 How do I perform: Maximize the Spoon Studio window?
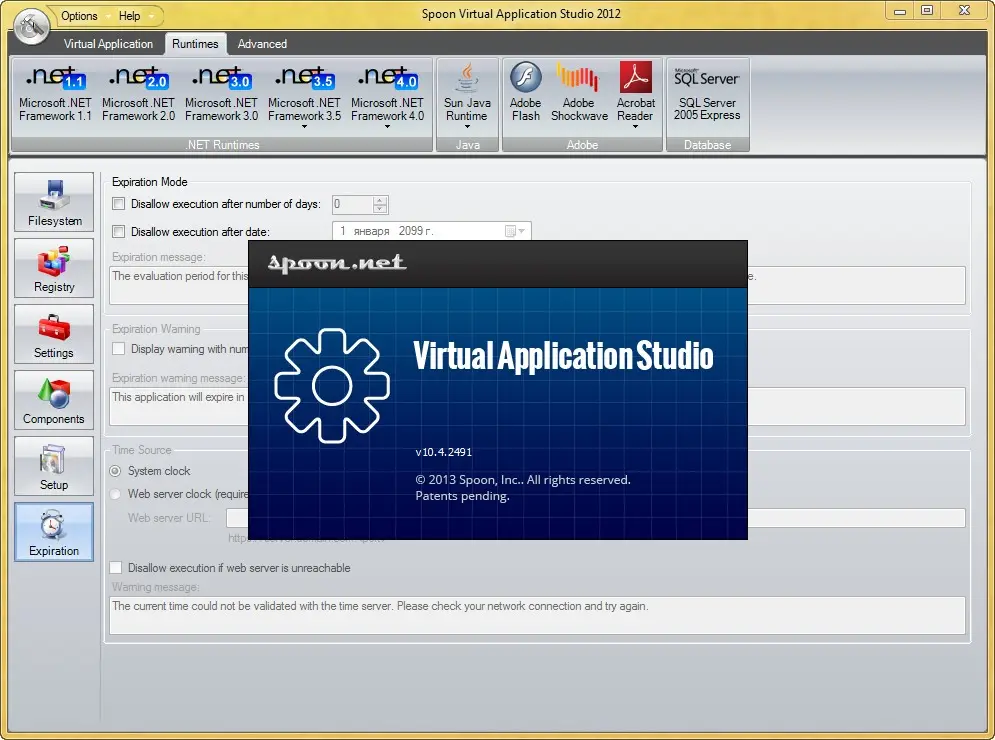pos(927,11)
